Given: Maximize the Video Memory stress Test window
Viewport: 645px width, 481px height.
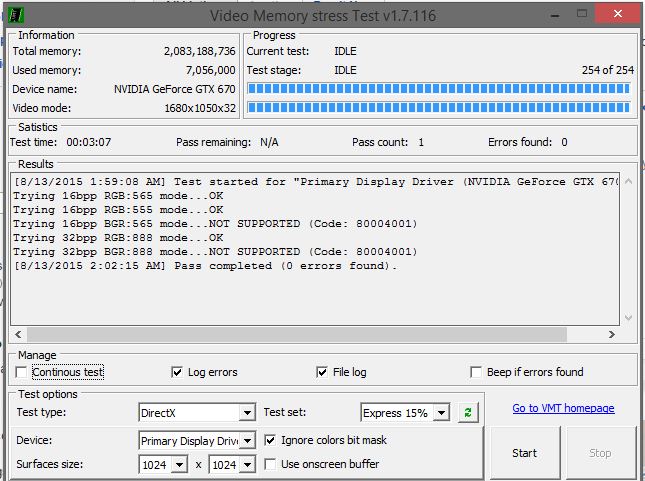Looking at the screenshot, I should pyautogui.click(x=582, y=14).
